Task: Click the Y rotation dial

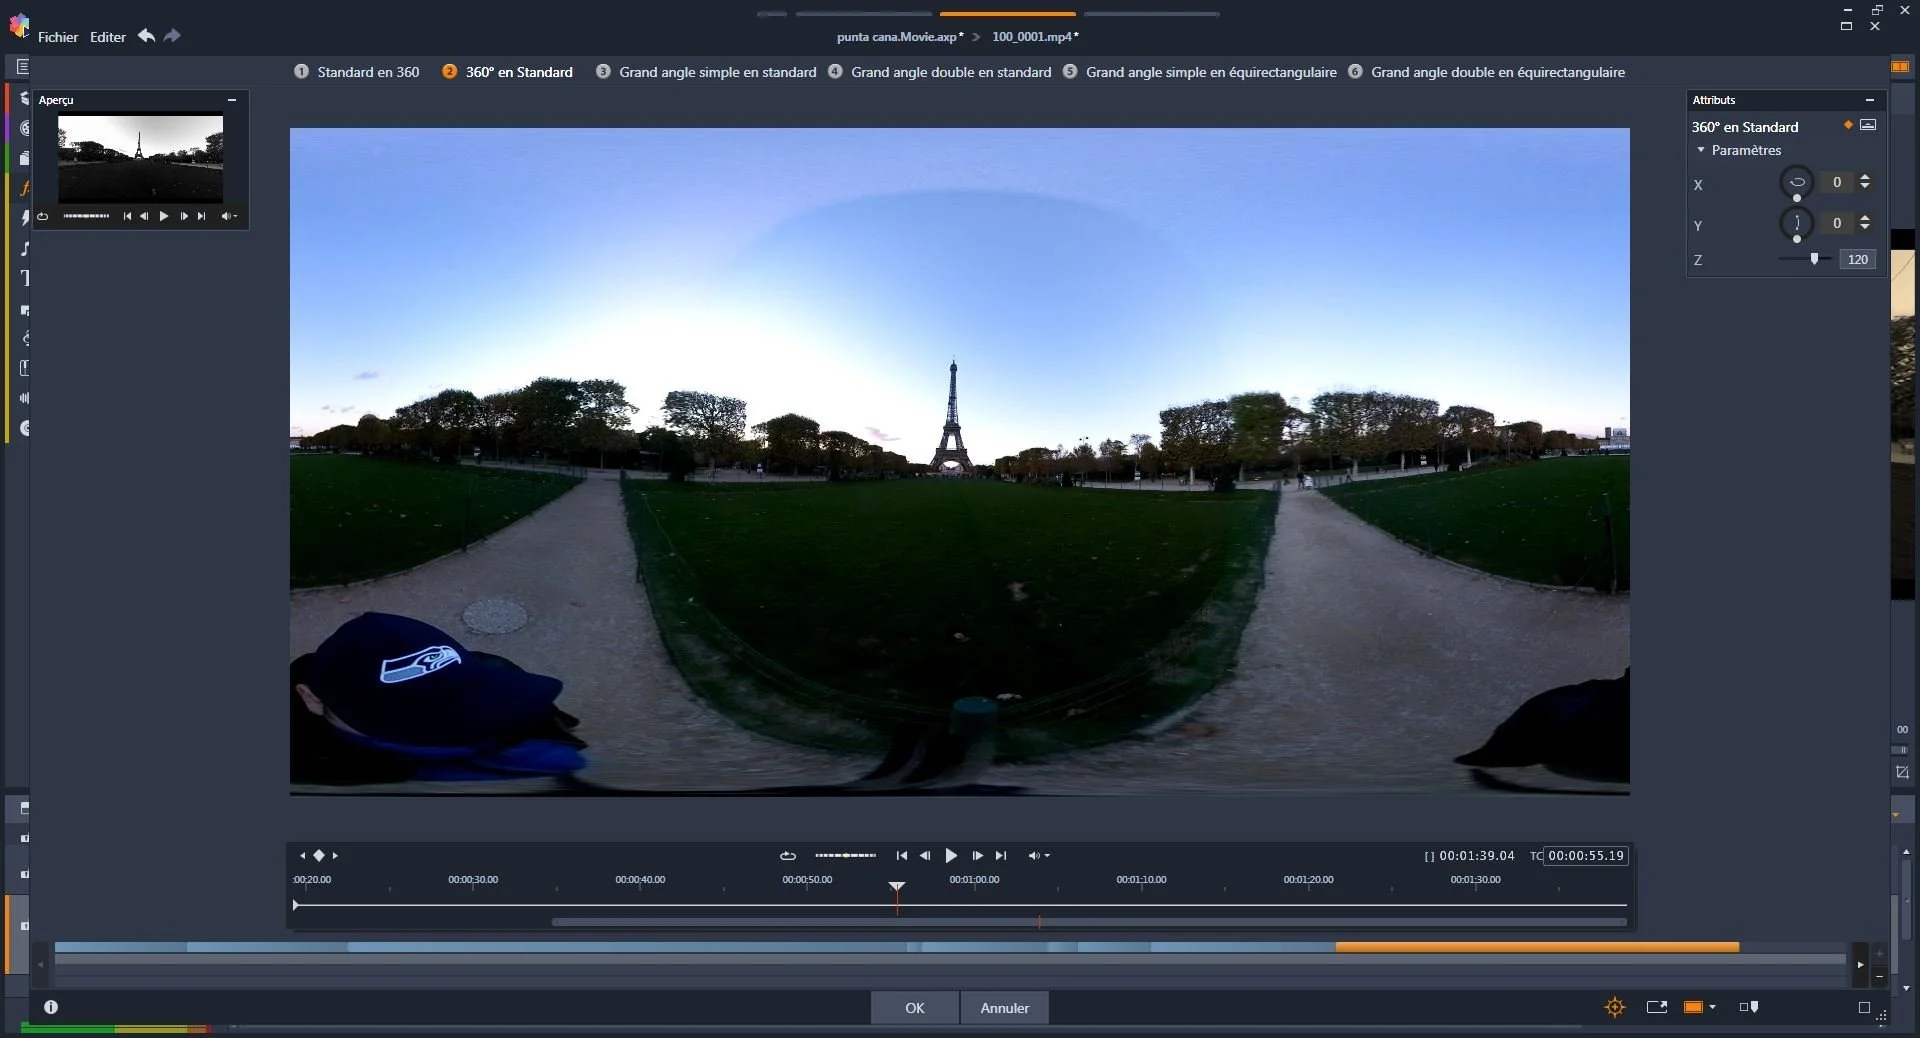Action: click(x=1797, y=223)
